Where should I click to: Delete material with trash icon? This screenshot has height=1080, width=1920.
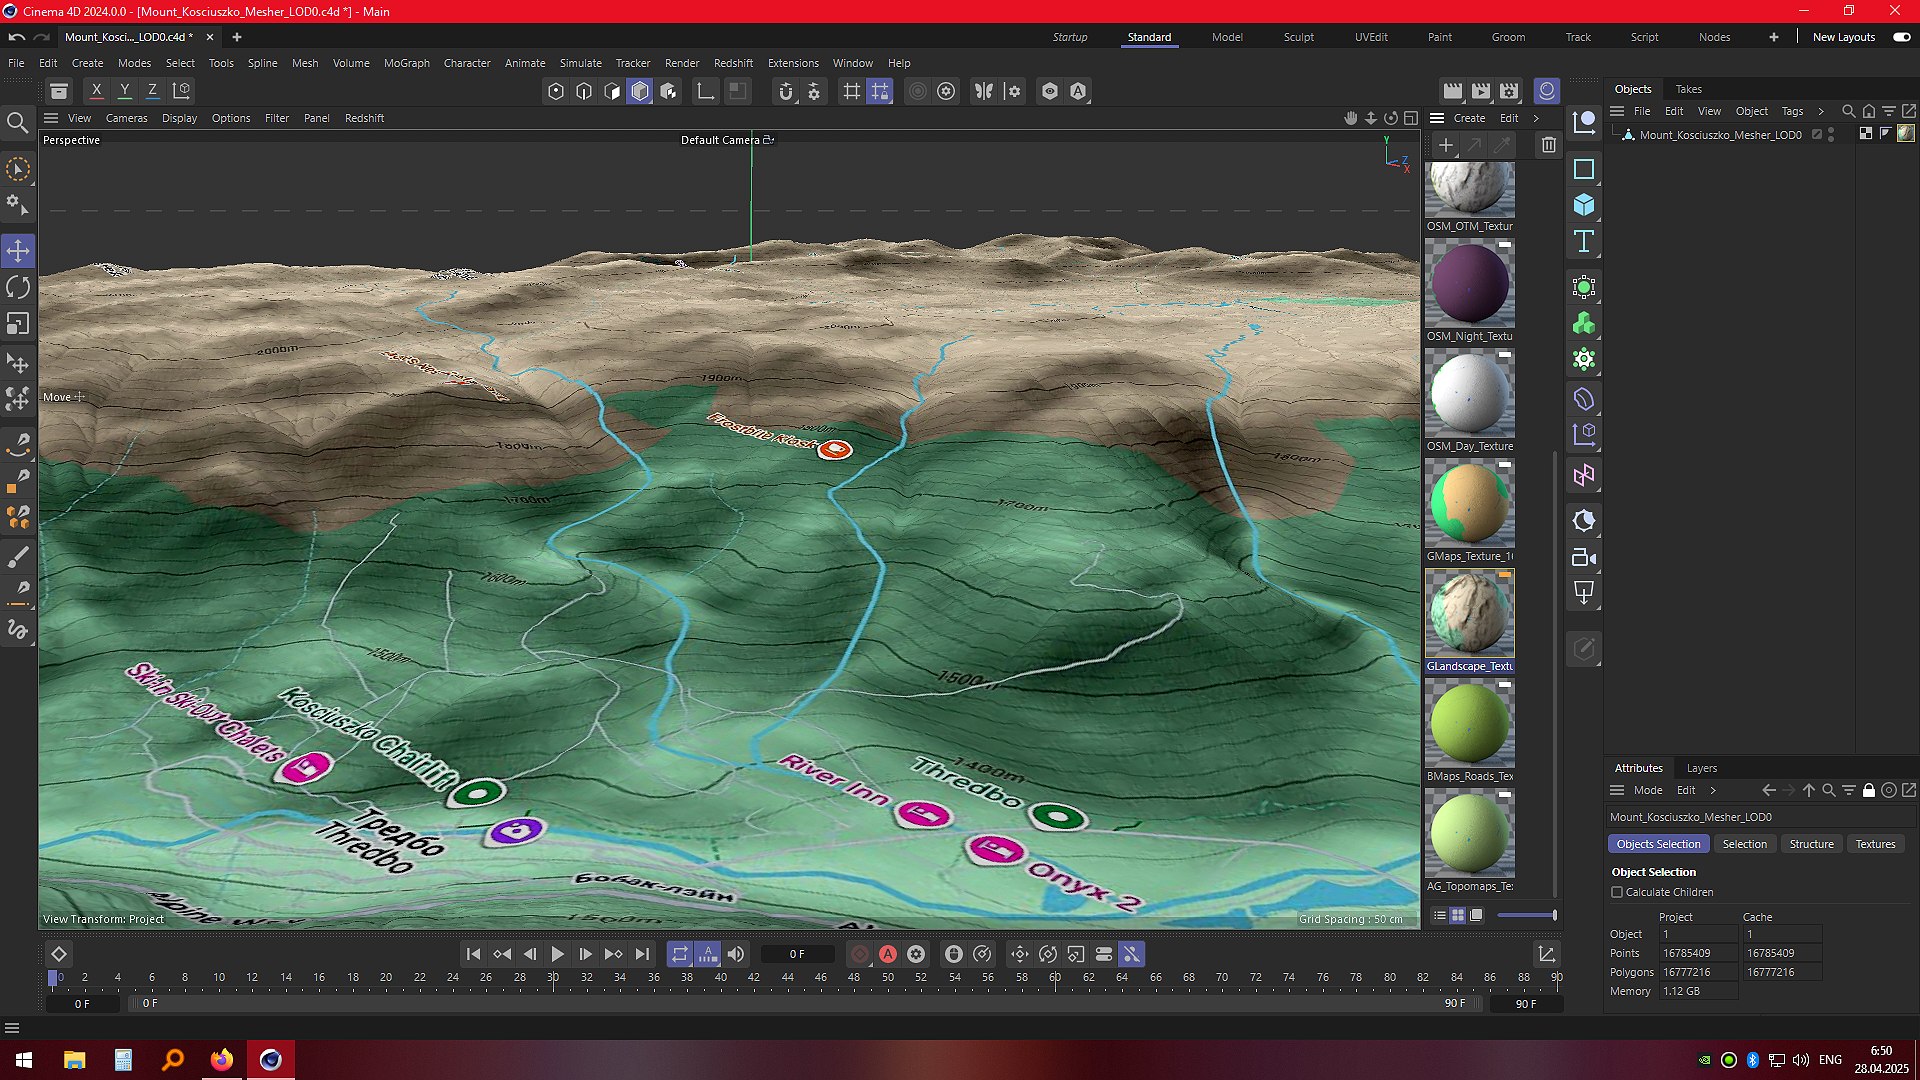coord(1549,145)
